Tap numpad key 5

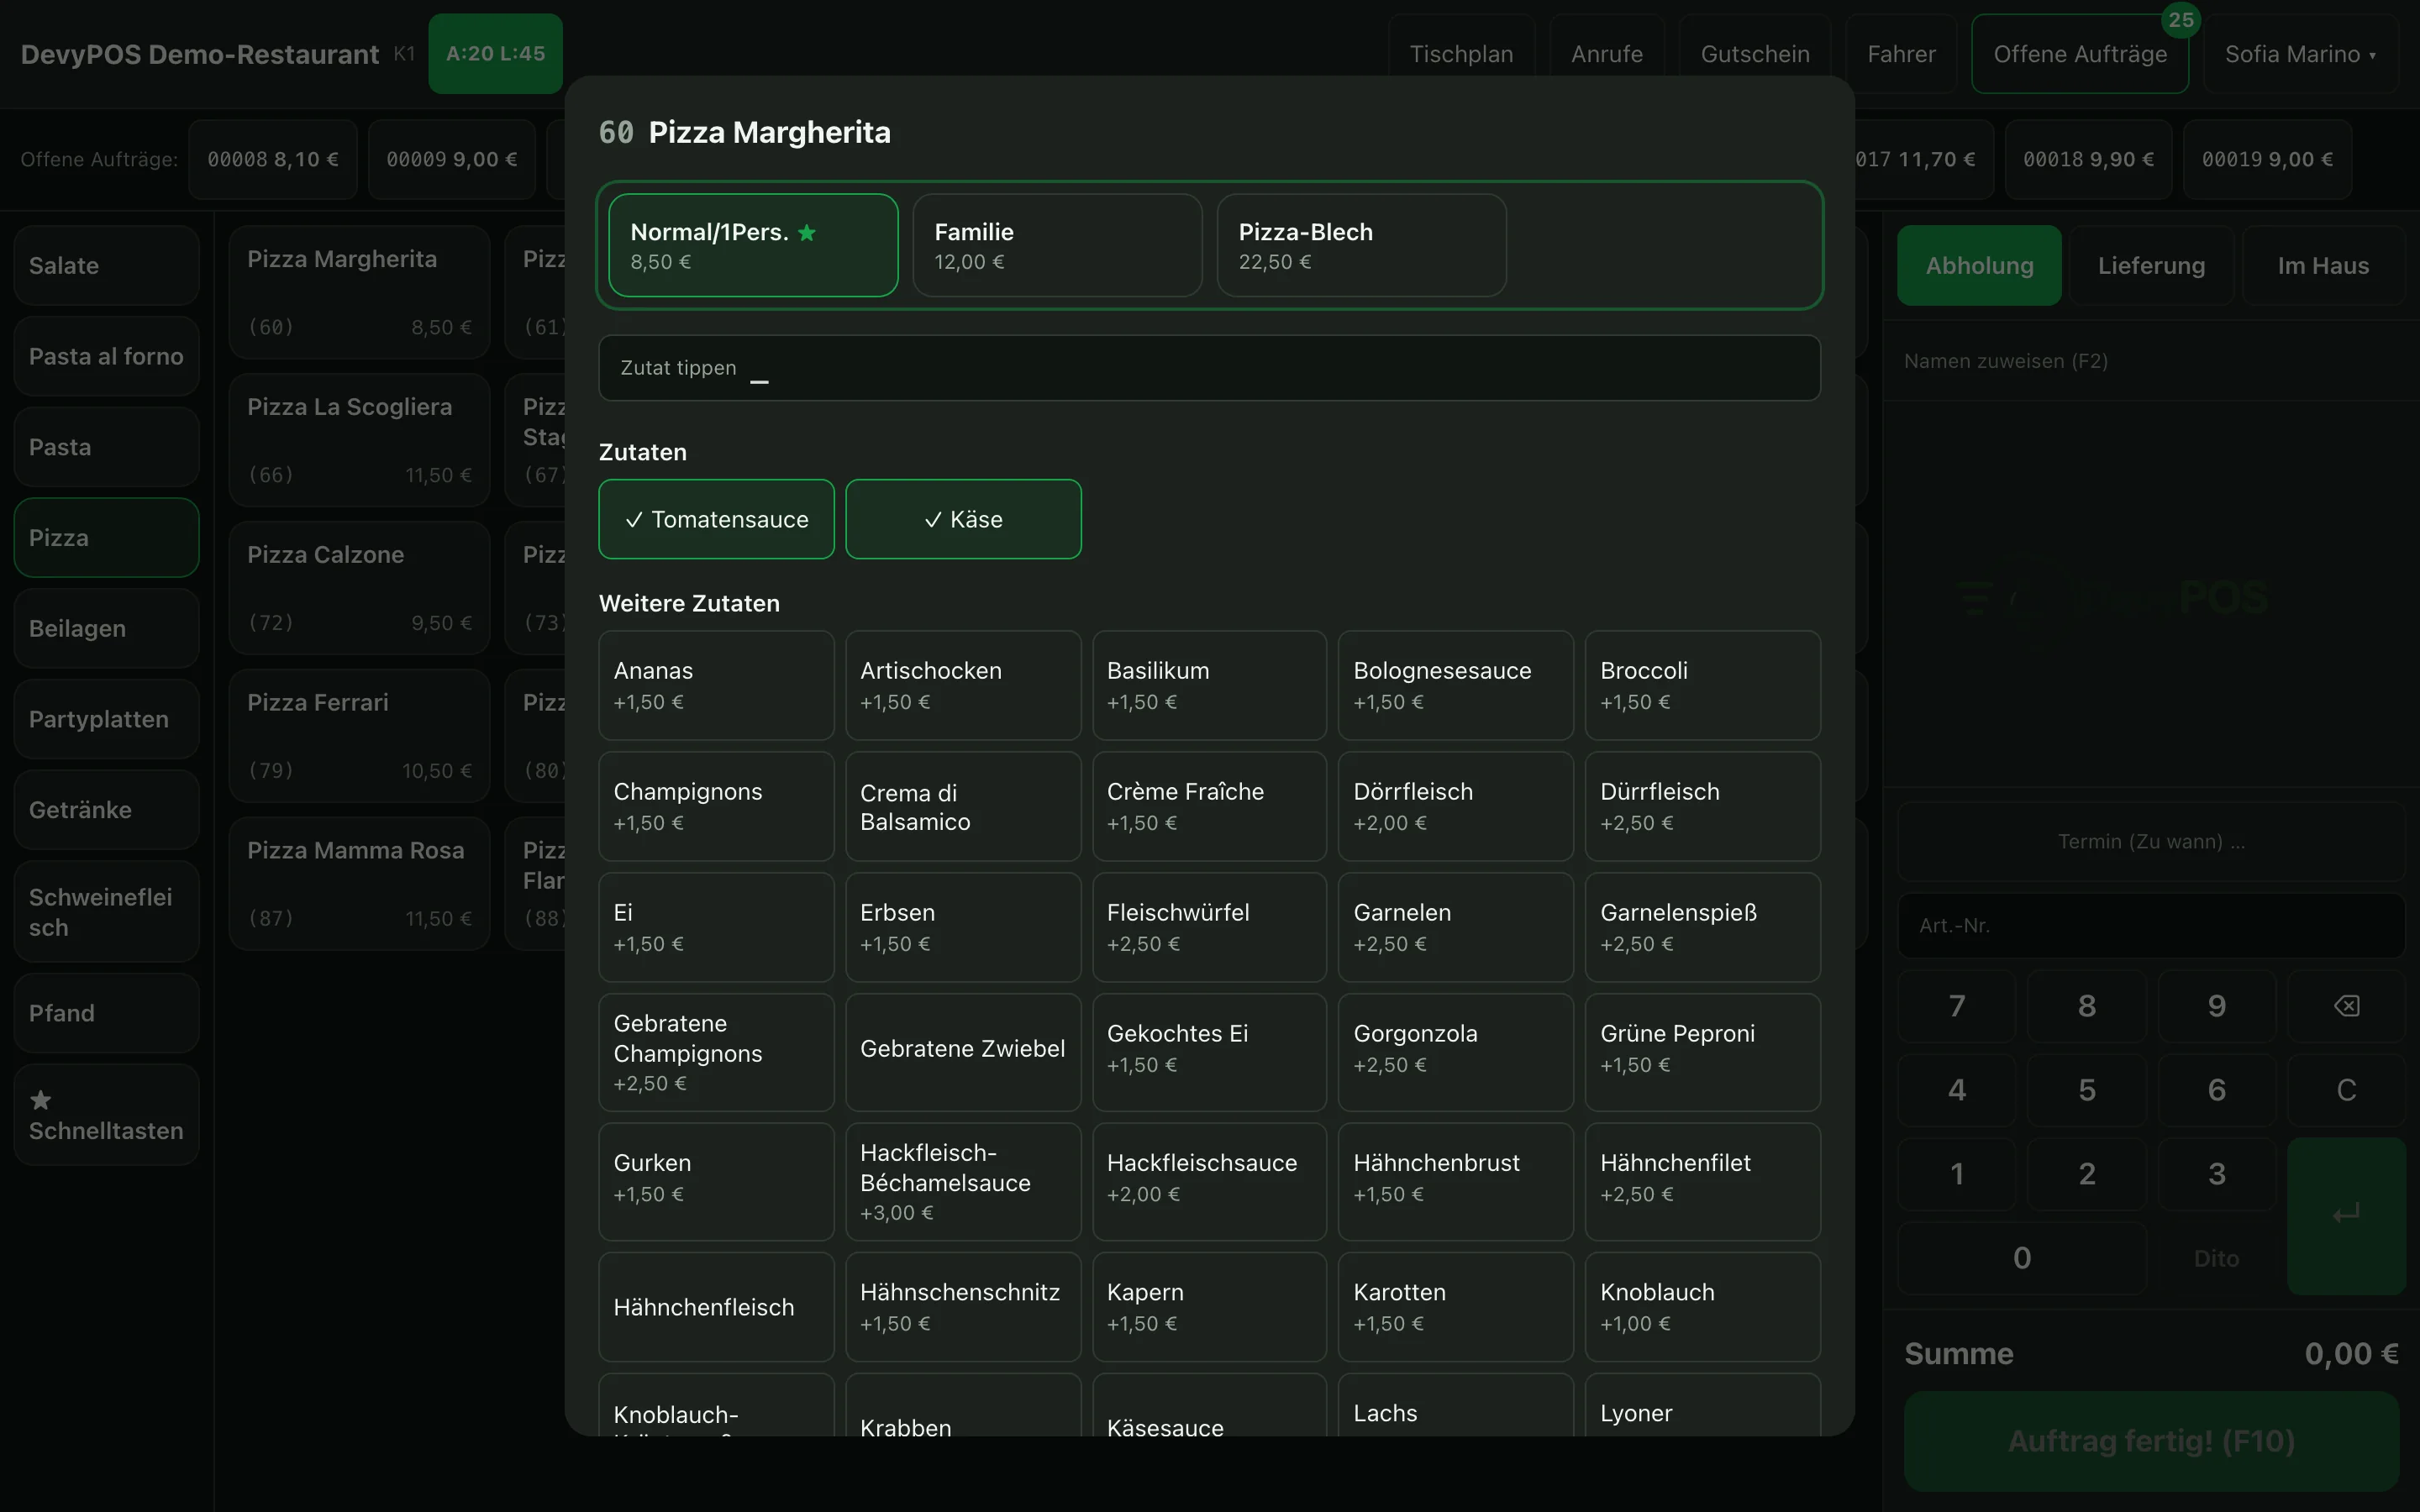(x=2086, y=1090)
